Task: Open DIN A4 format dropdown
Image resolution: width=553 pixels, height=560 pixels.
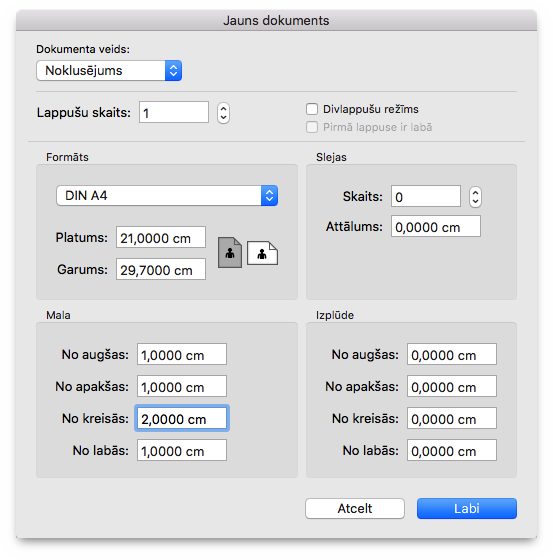Action: [x=167, y=195]
